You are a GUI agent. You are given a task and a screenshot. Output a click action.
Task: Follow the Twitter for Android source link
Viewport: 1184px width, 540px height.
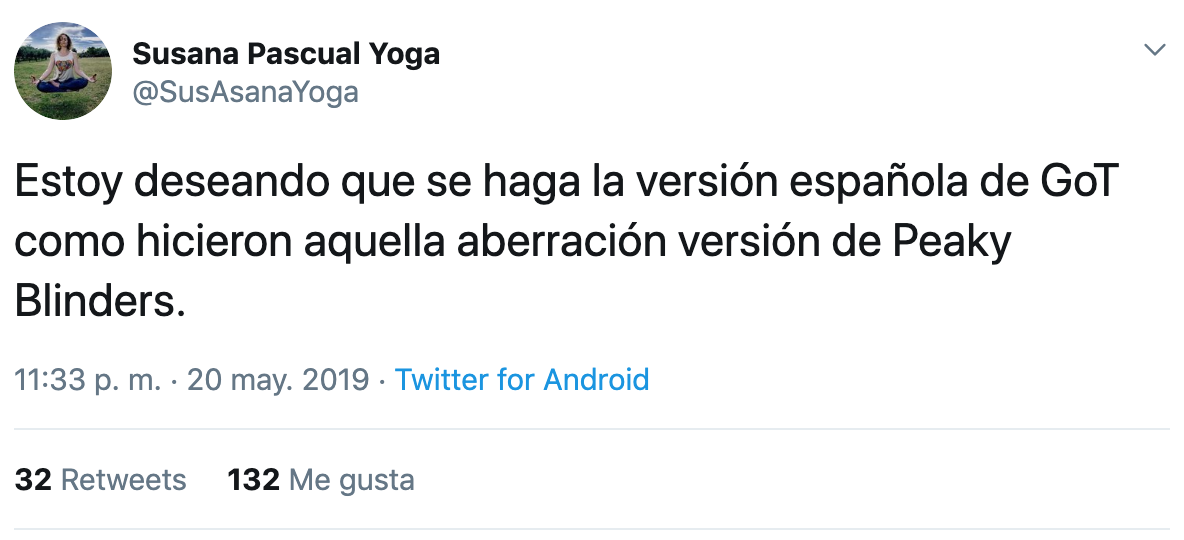tap(522, 379)
